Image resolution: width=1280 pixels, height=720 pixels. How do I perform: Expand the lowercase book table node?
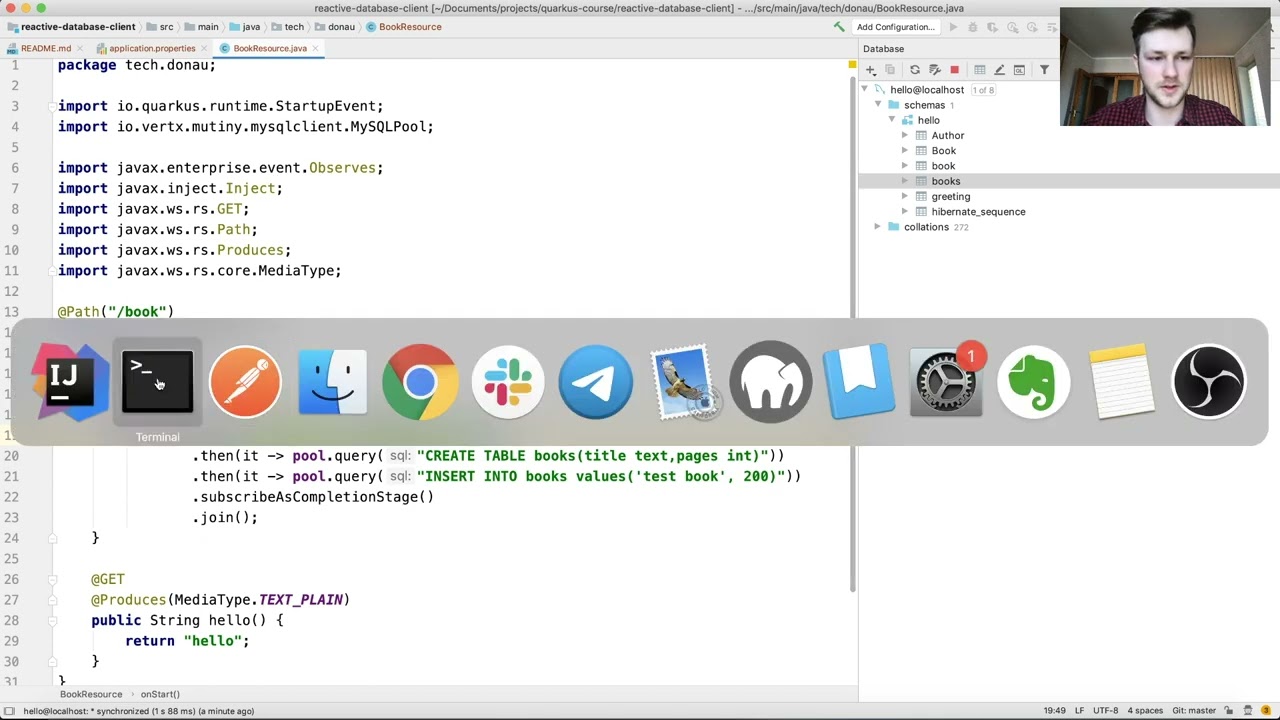click(905, 166)
